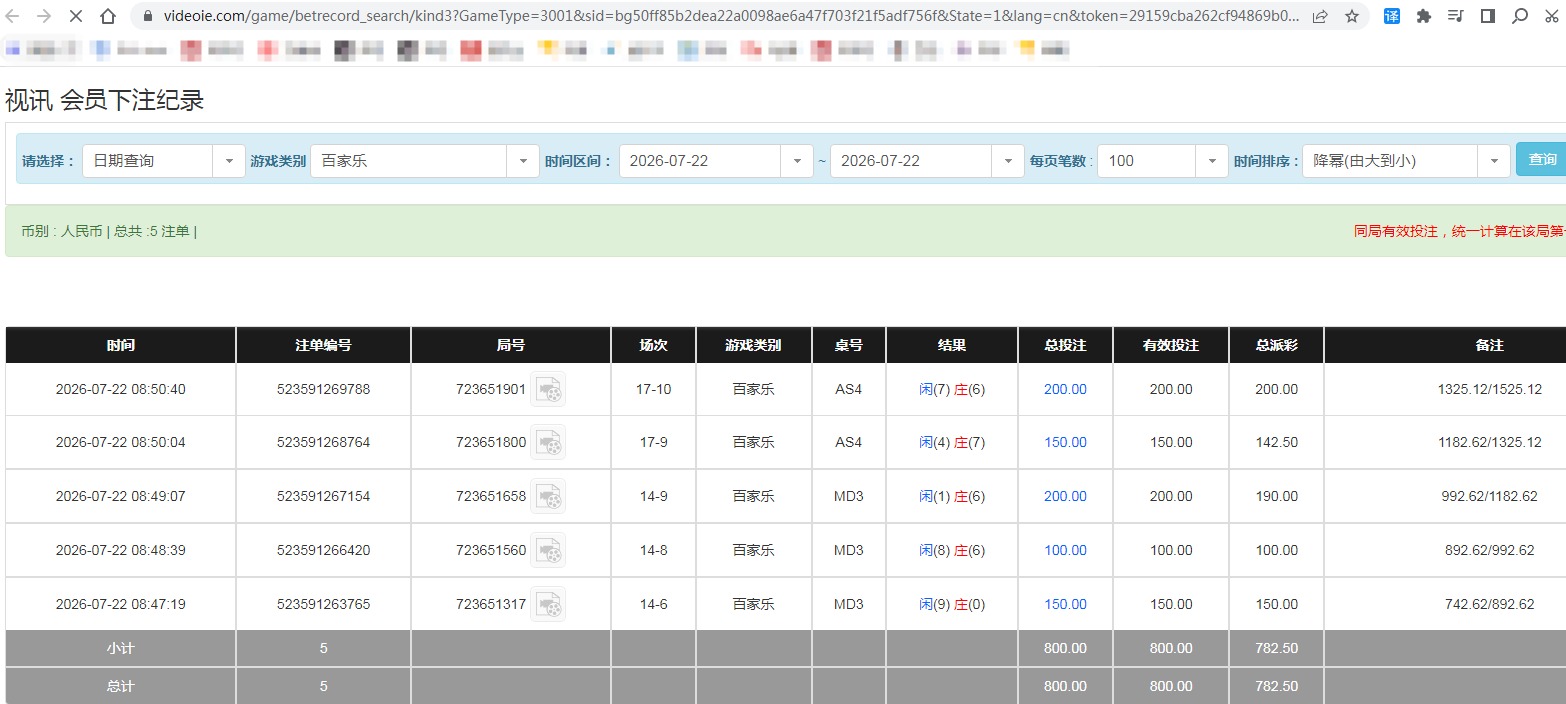Open video replay for round 723651800
1566x704 pixels.
pyautogui.click(x=548, y=442)
